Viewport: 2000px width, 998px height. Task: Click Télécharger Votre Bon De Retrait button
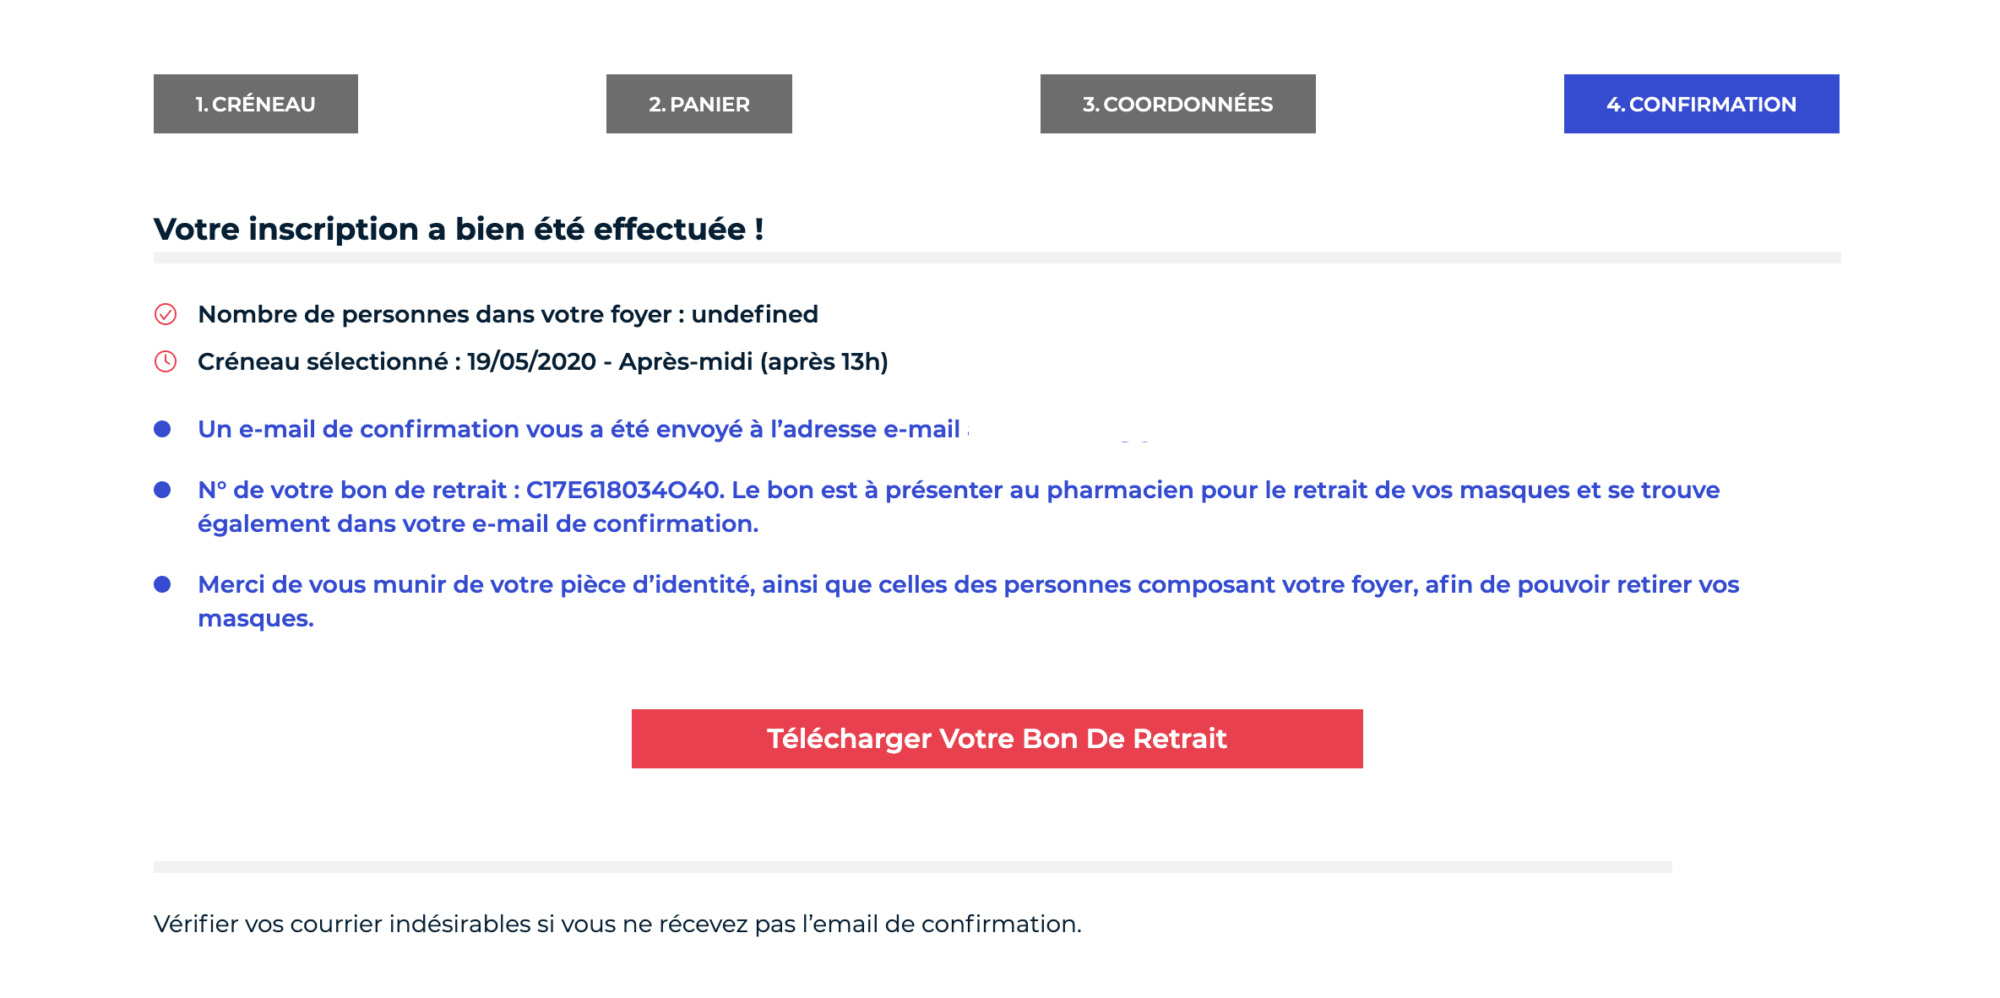click(997, 739)
